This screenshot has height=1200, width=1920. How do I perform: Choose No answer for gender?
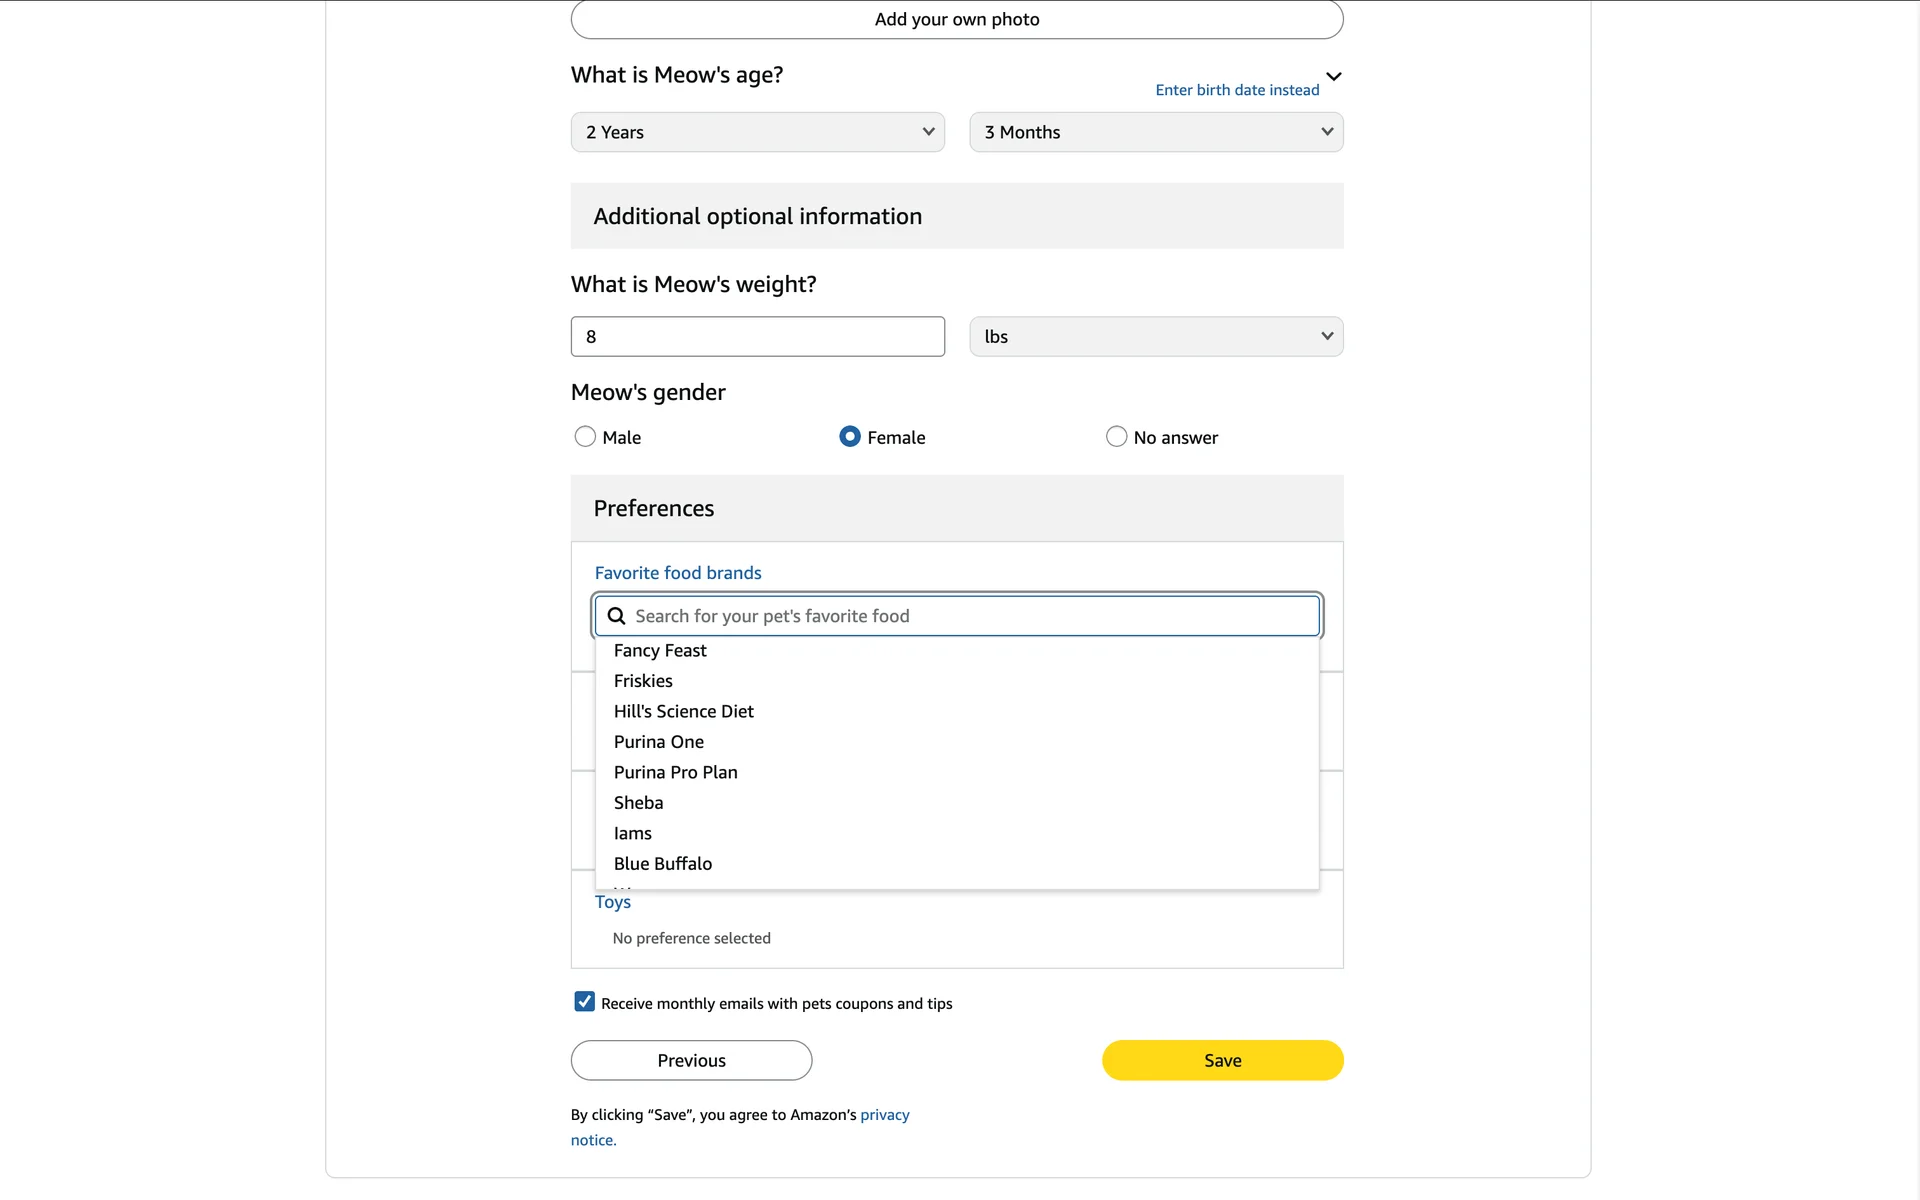(1116, 437)
